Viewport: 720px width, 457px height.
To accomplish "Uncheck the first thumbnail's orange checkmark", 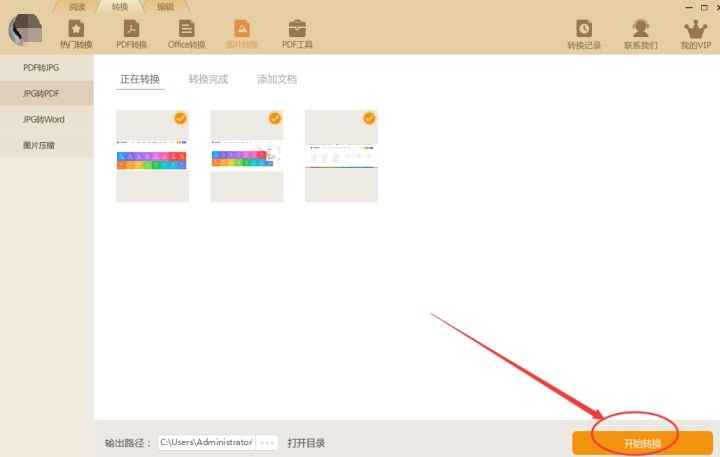I will [180, 118].
